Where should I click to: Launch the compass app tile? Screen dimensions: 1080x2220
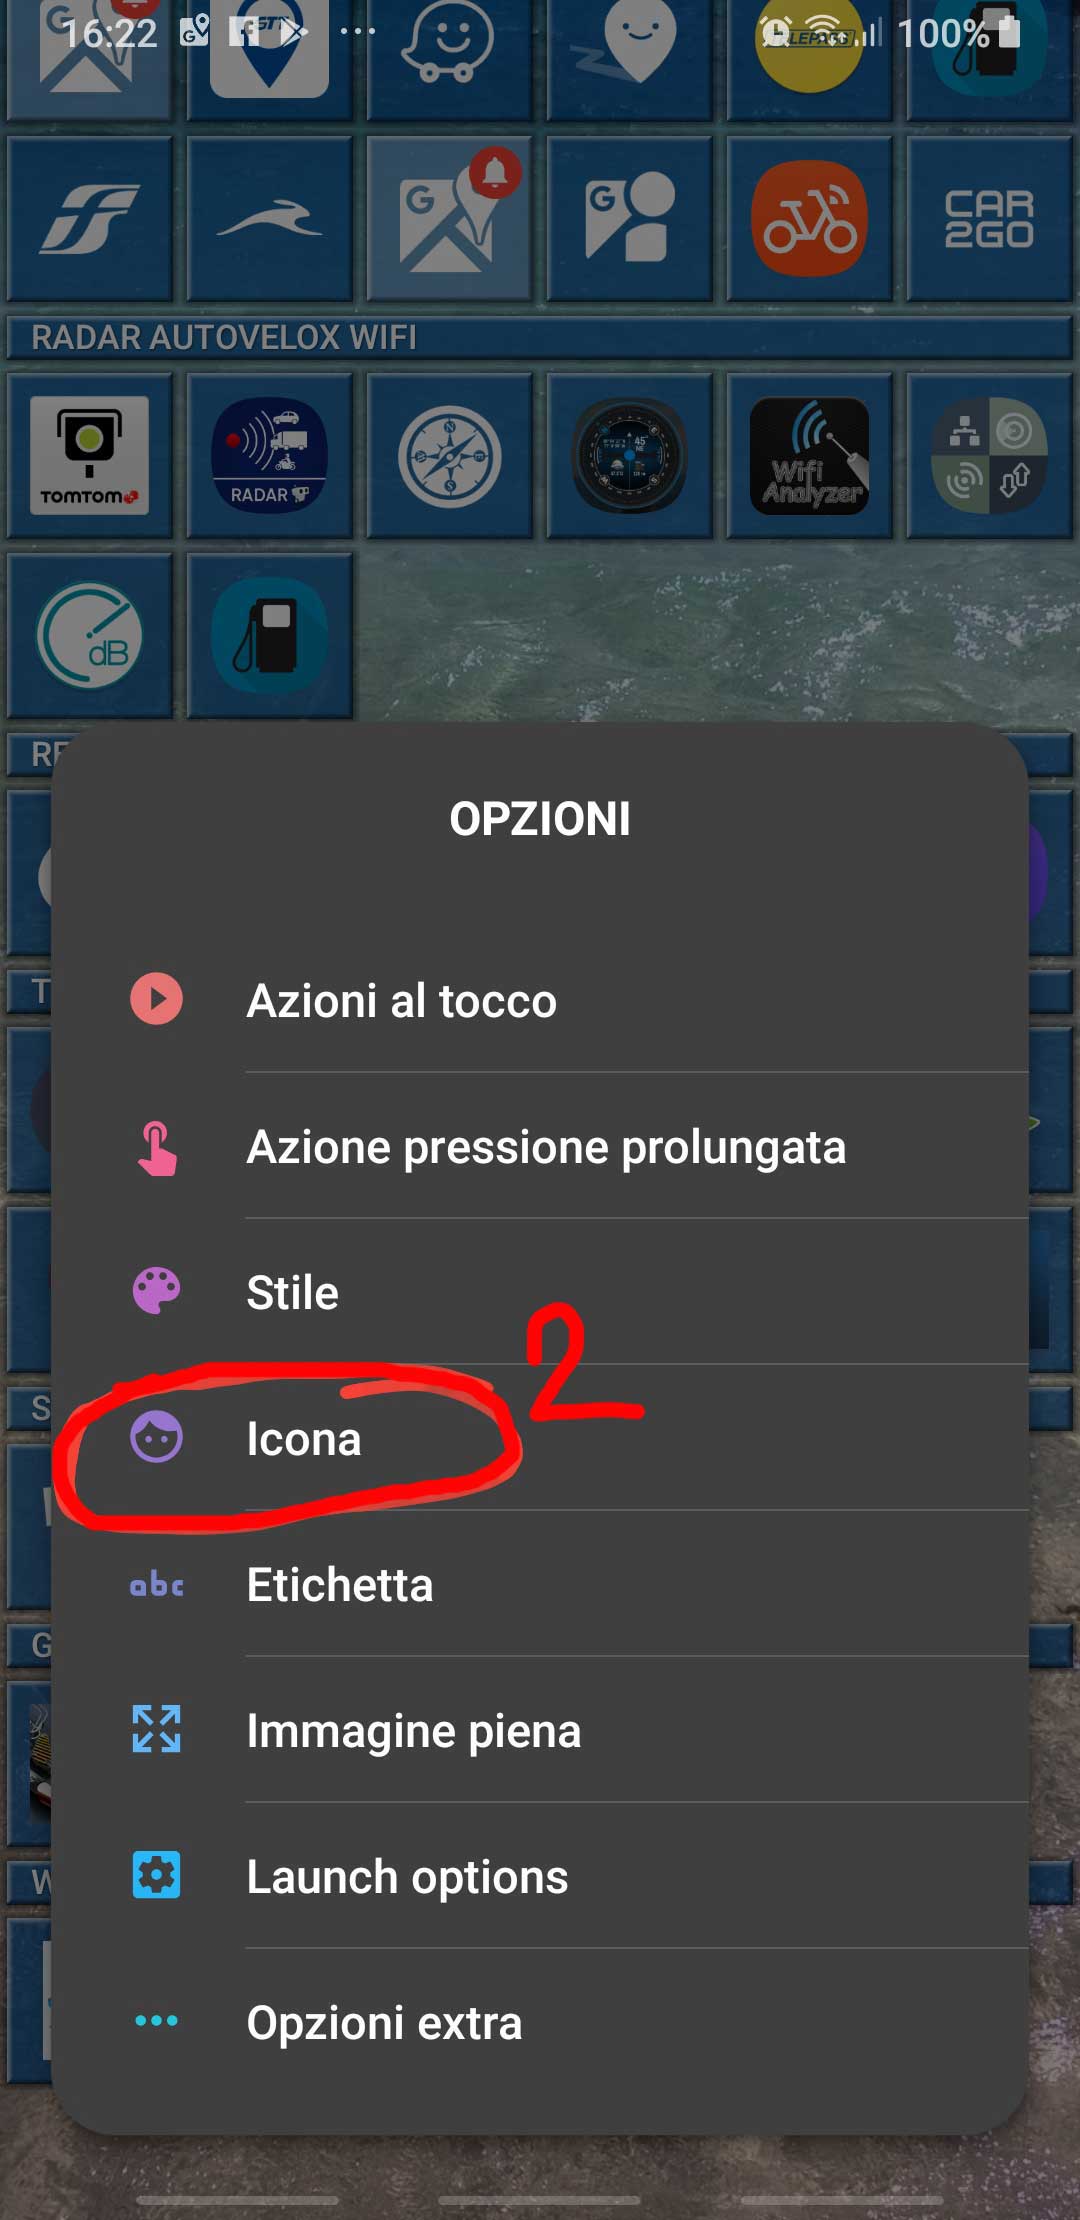[449, 456]
